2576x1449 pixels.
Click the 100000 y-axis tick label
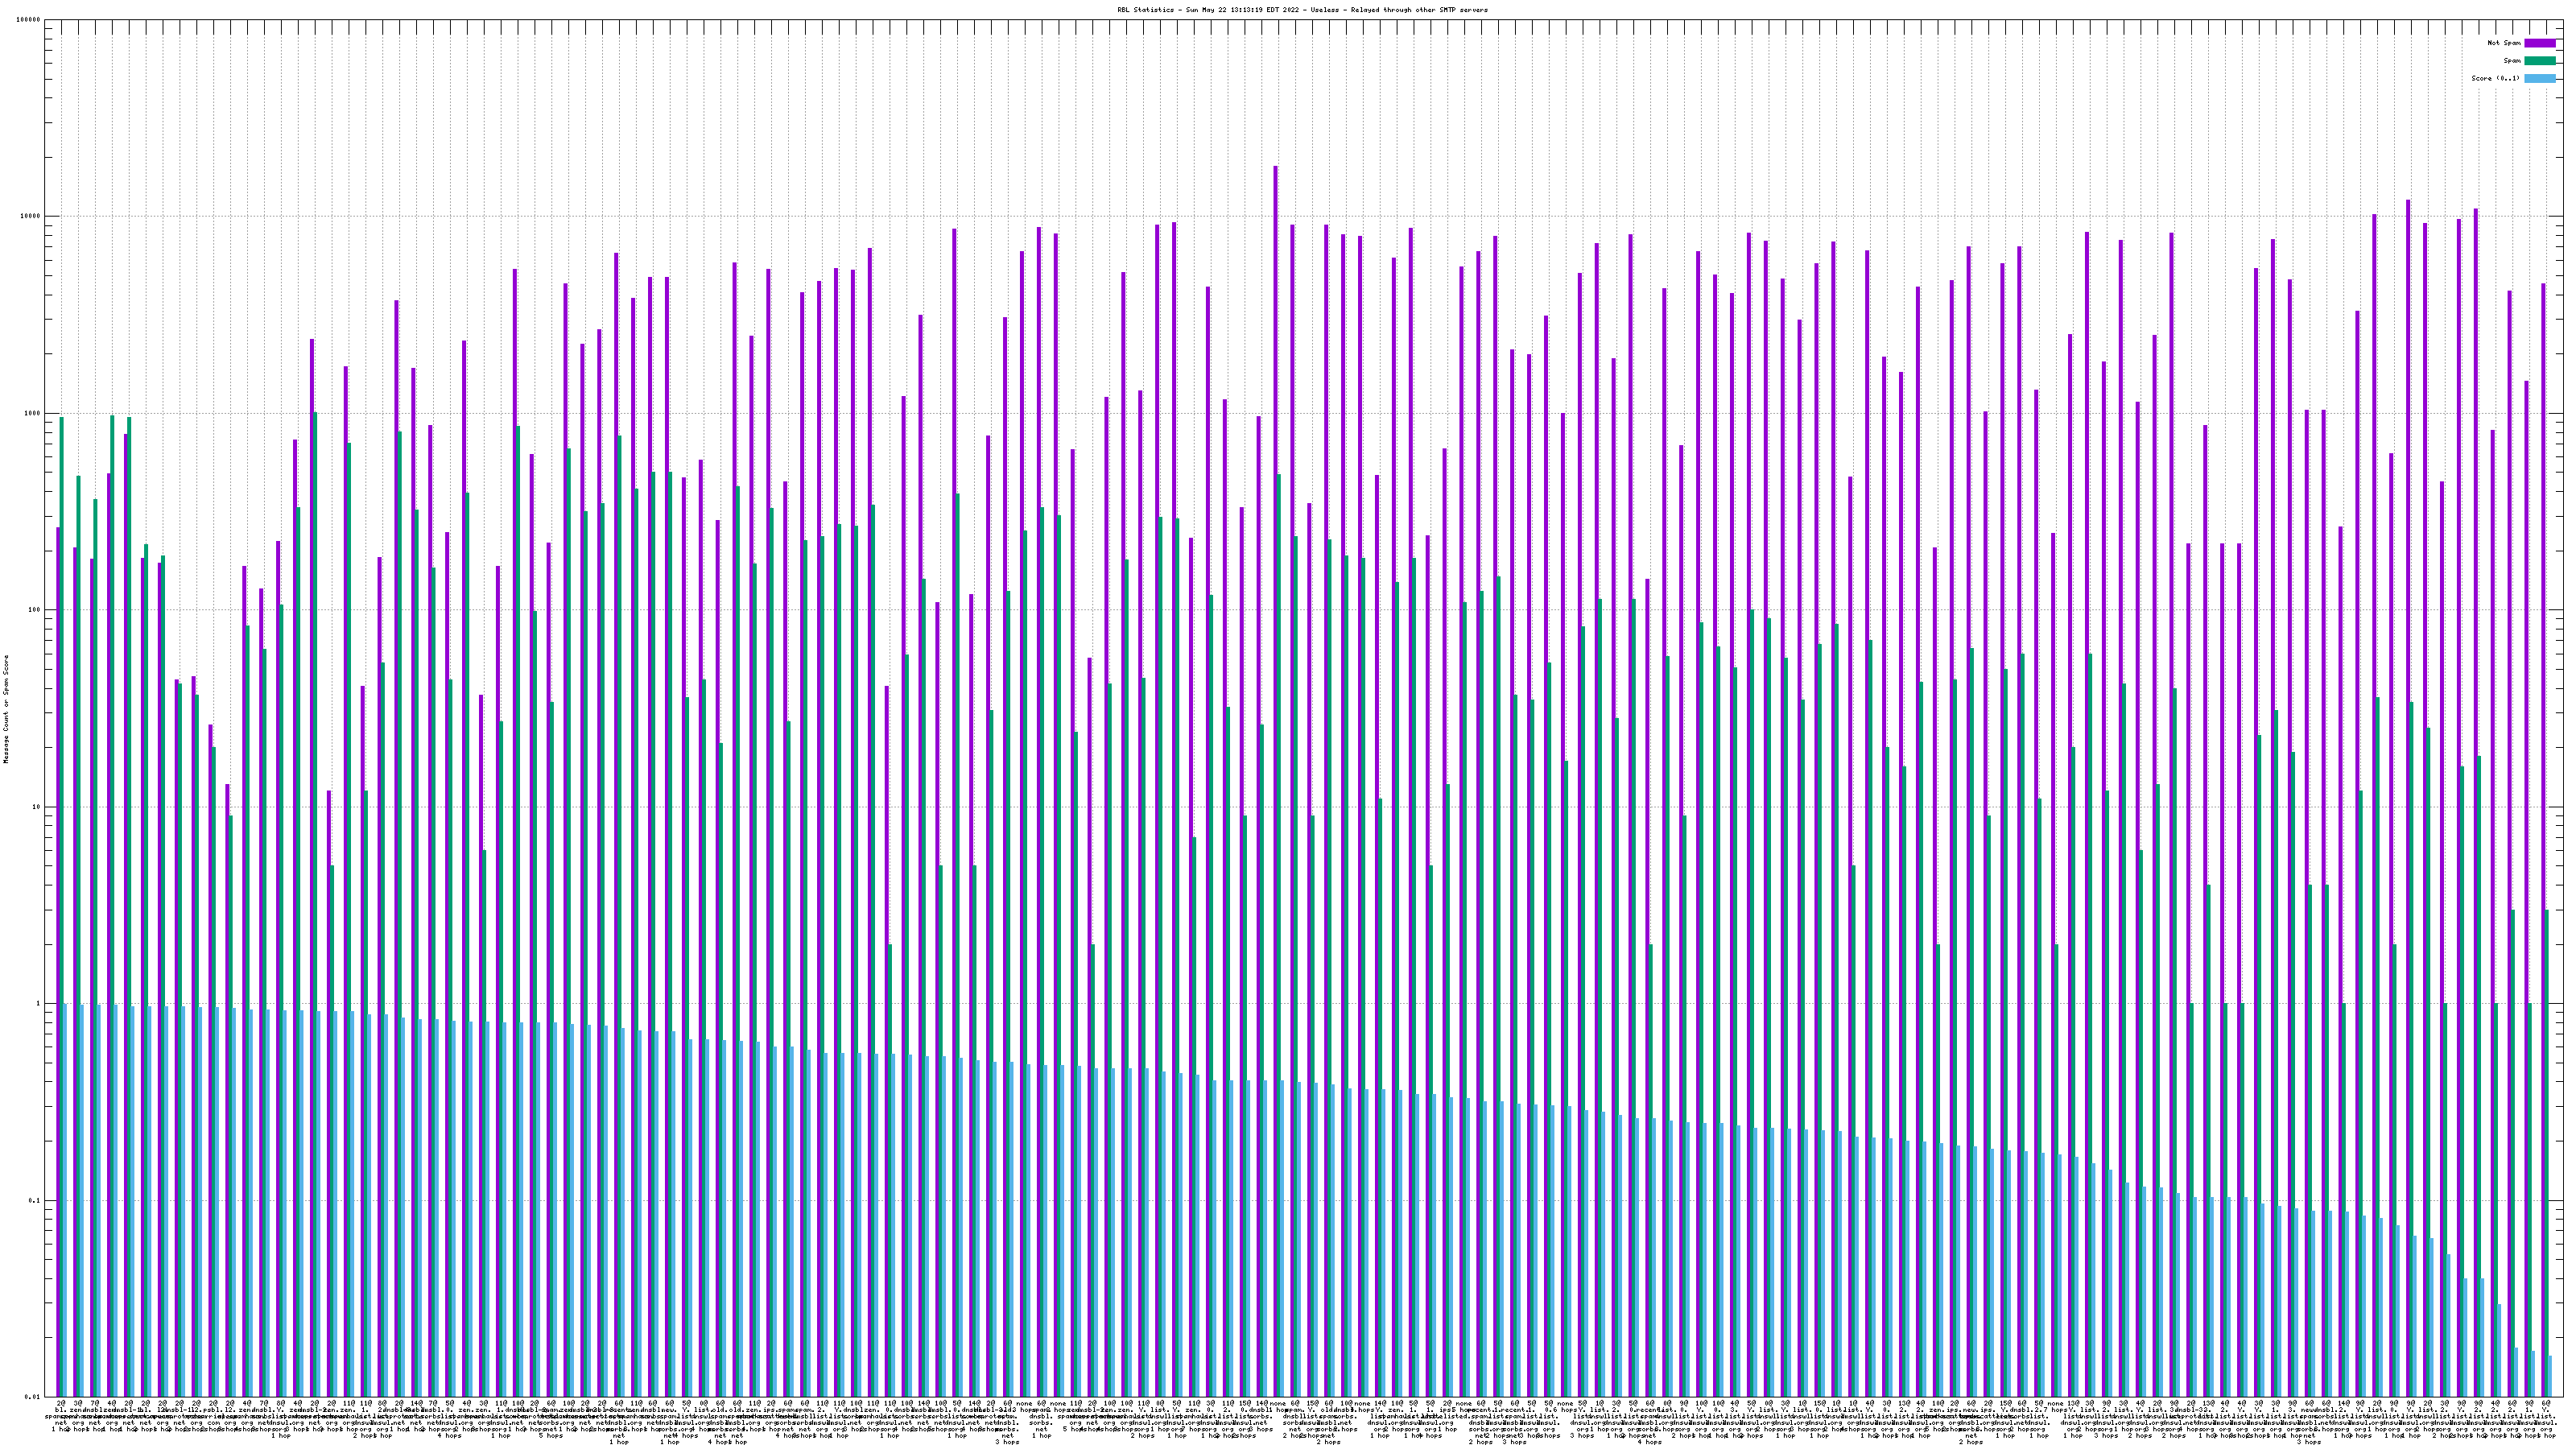[x=29, y=20]
